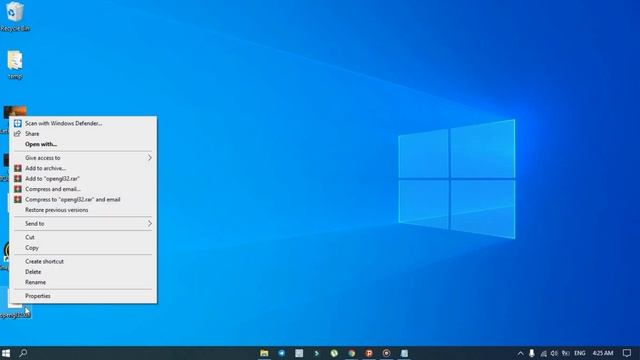
Task: Choose Add to archive...
Action: click(83, 168)
